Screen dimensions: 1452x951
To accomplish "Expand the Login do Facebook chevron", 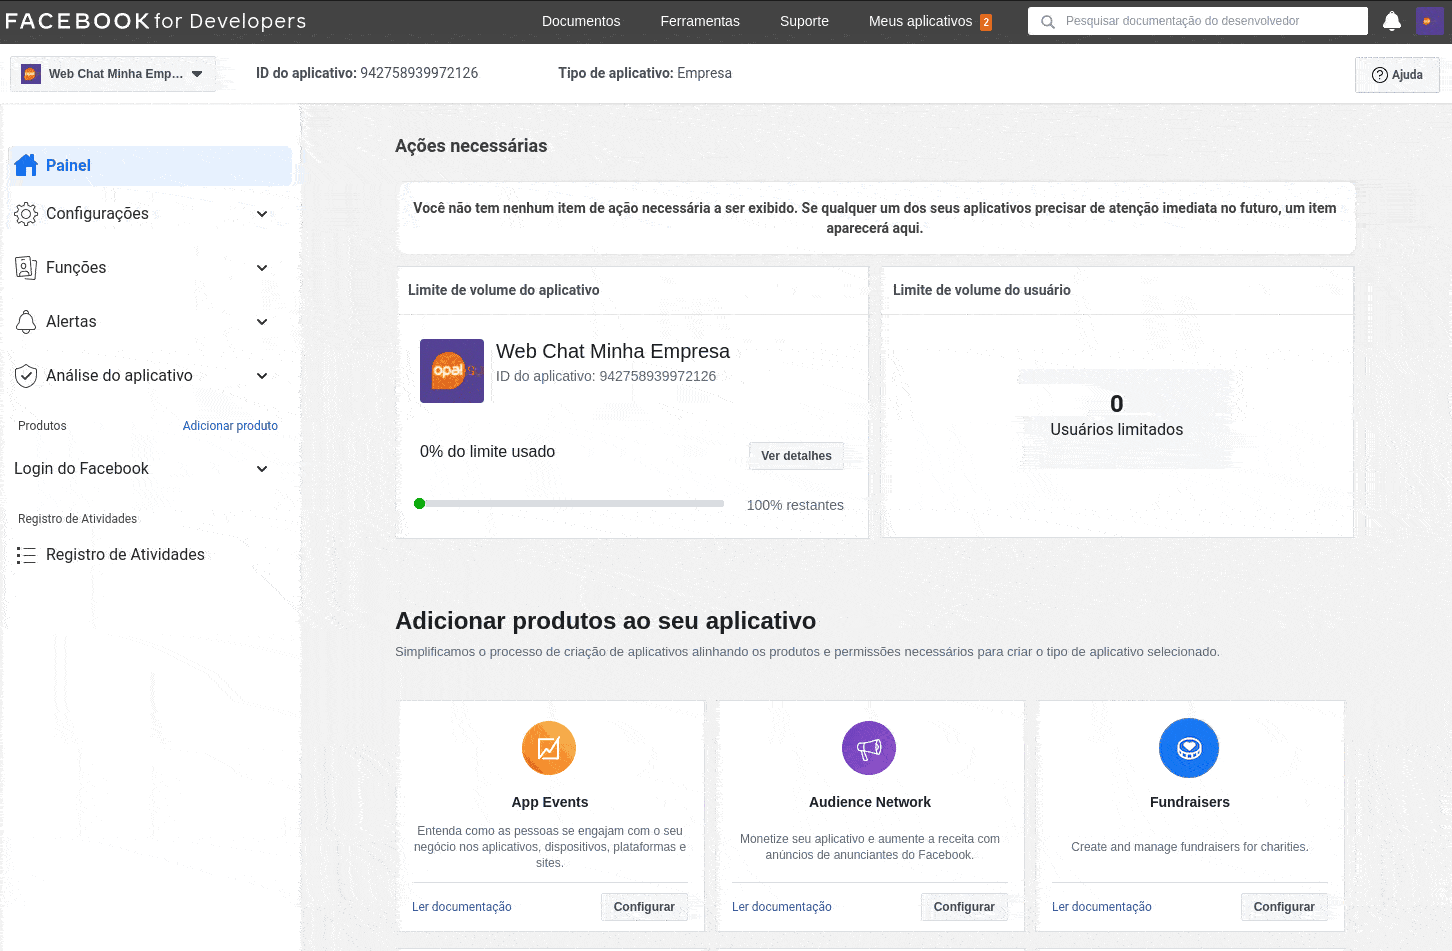I will coord(262,469).
